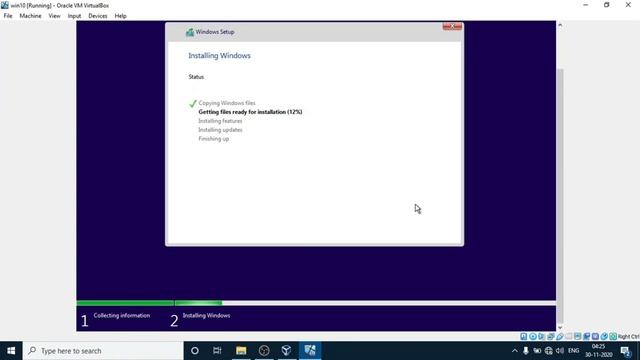
Task: Click the recording status icon in VirtualBox
Action: tap(586, 336)
